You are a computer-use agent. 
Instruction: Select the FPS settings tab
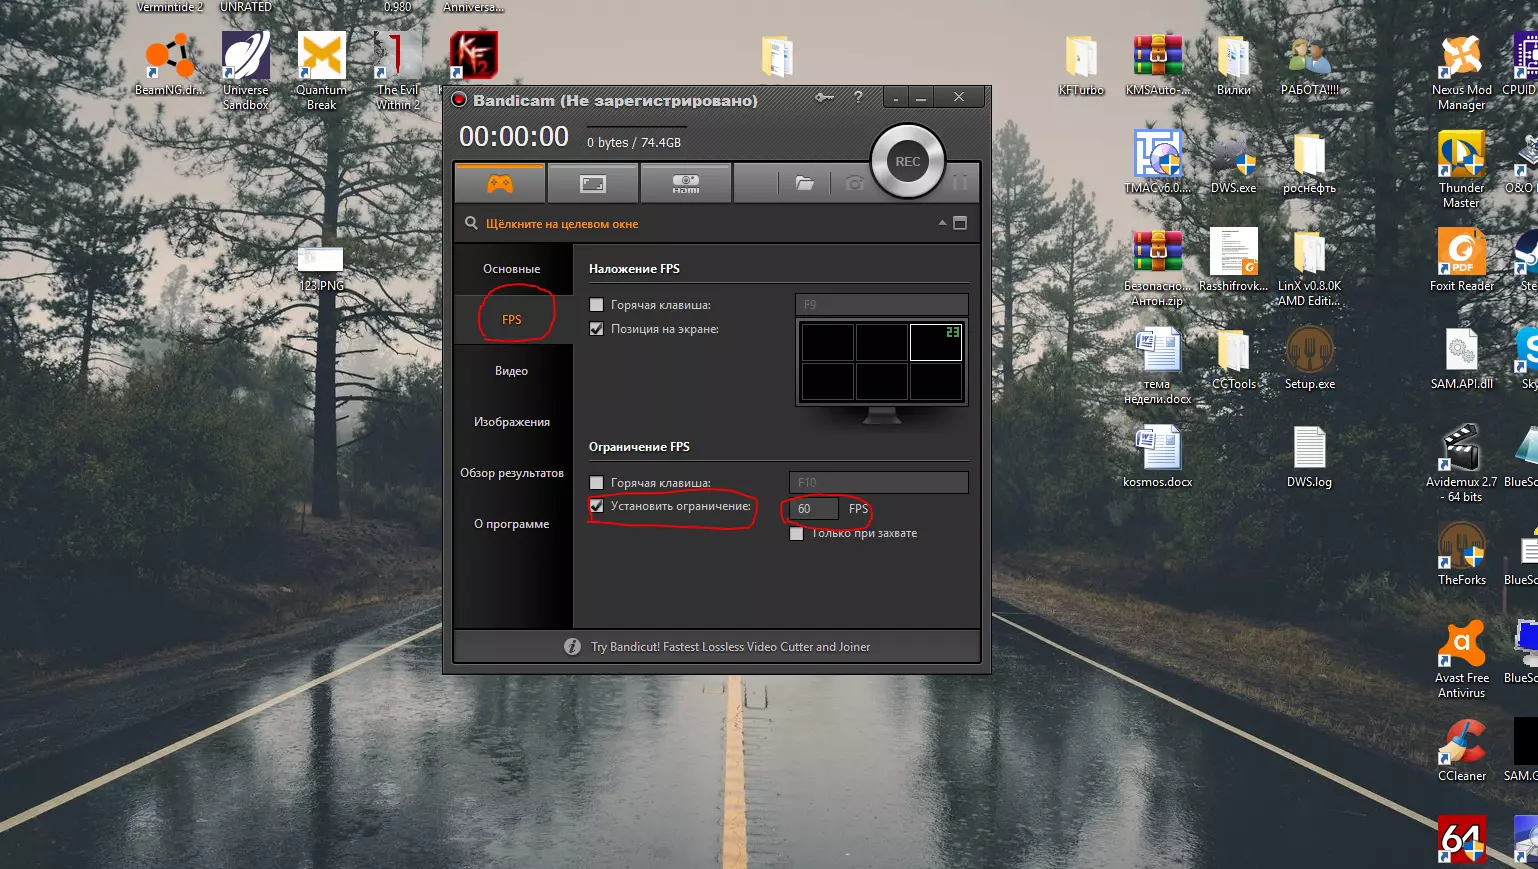click(x=512, y=320)
